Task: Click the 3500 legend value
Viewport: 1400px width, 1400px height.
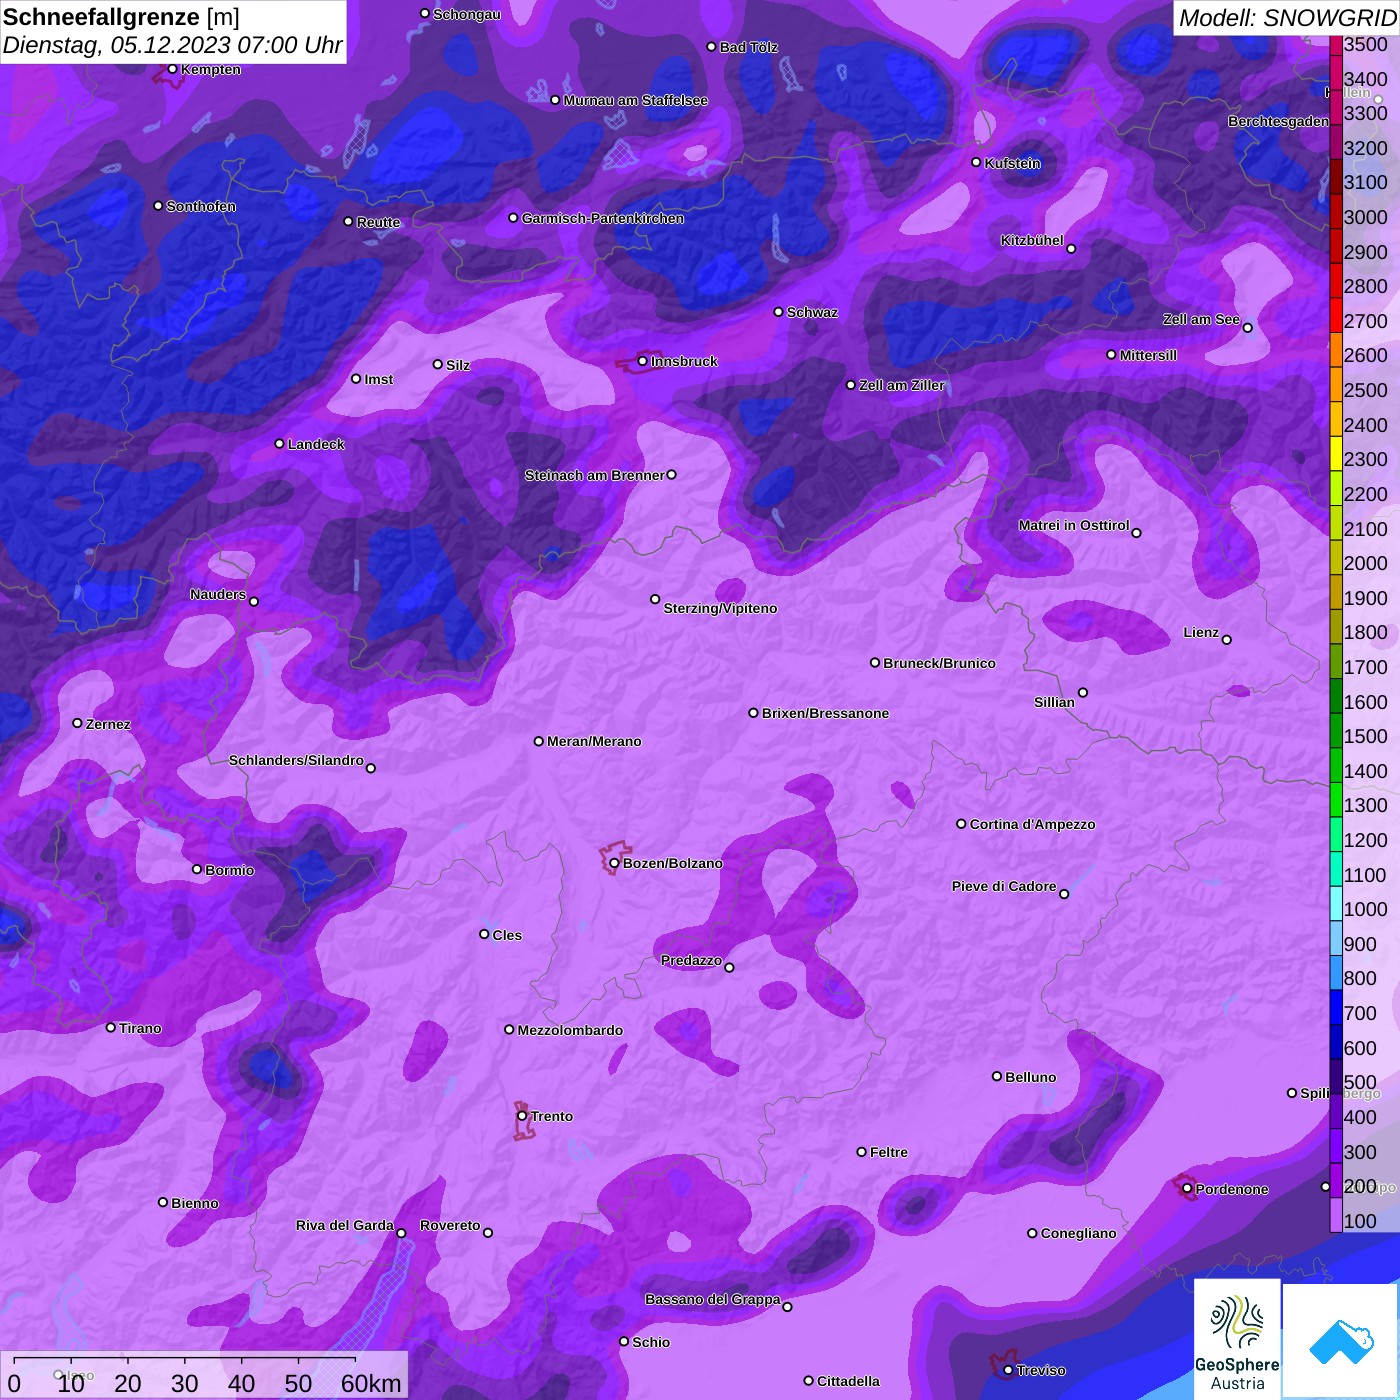Action: click(x=1365, y=44)
